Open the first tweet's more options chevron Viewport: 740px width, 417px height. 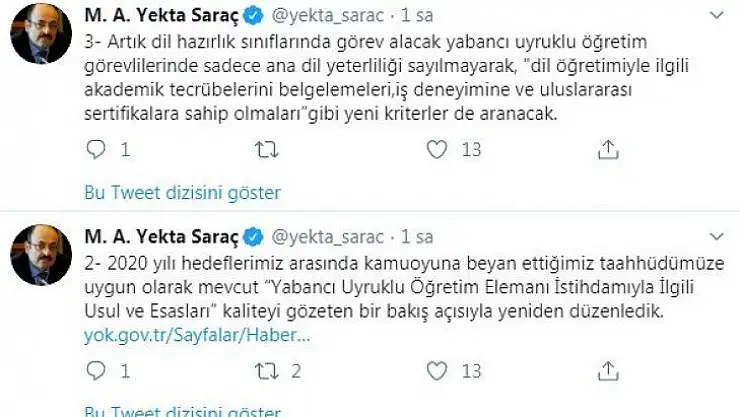[714, 17]
